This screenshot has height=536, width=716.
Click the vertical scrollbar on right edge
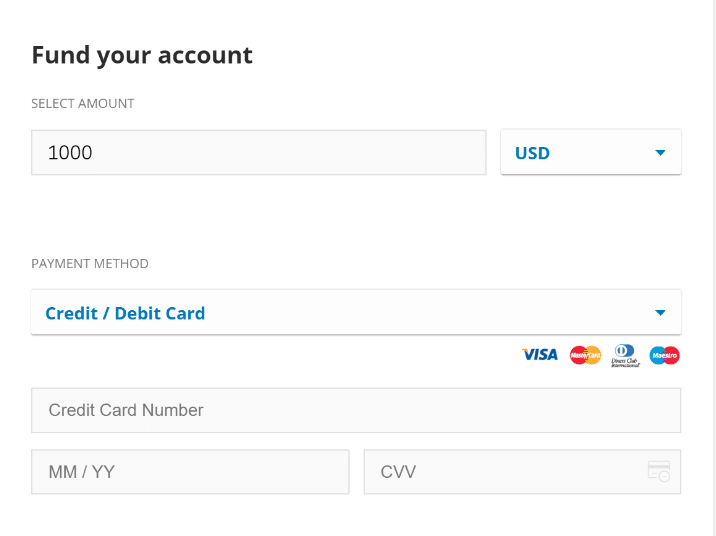tap(714, 268)
